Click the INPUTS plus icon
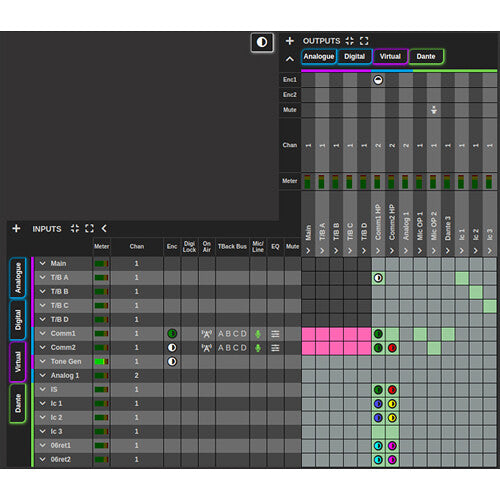Image resolution: width=500 pixels, height=500 pixels. (x=16, y=229)
